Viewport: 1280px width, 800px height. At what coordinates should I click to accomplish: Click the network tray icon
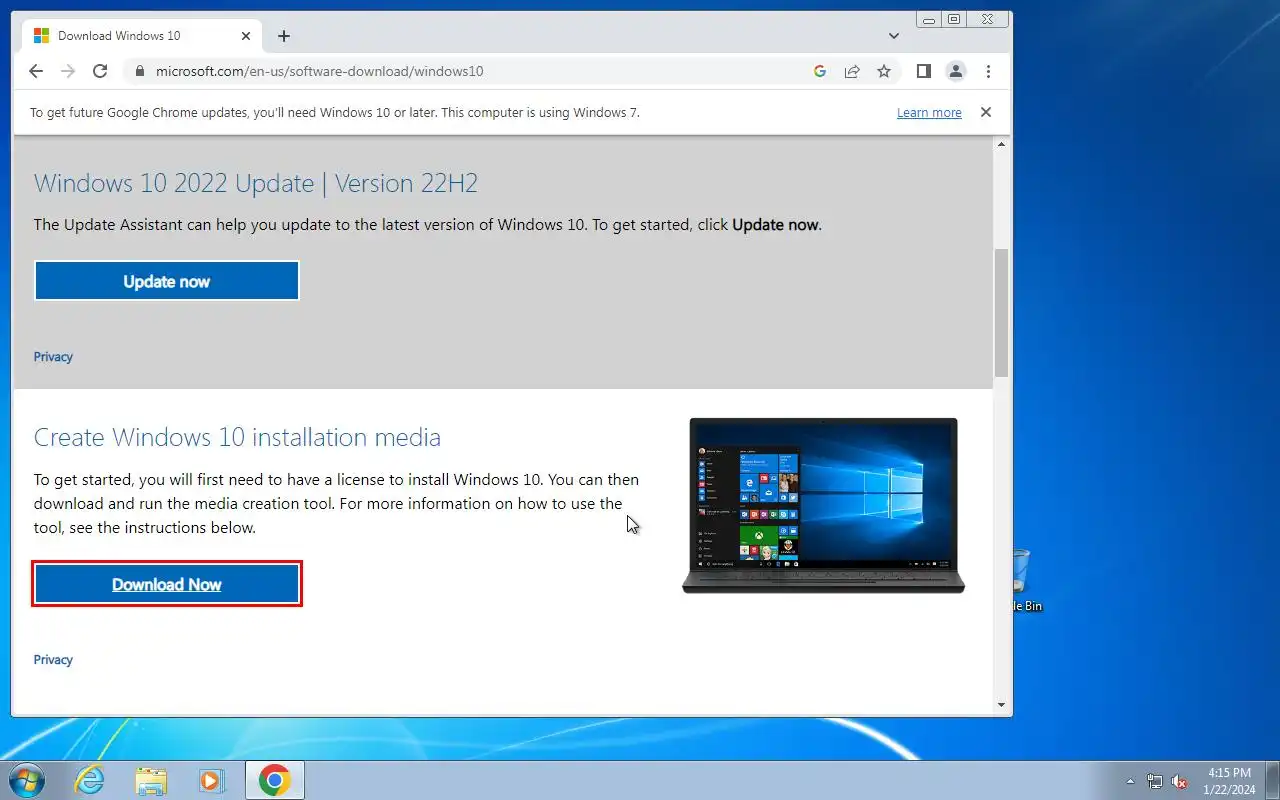tap(1155, 781)
